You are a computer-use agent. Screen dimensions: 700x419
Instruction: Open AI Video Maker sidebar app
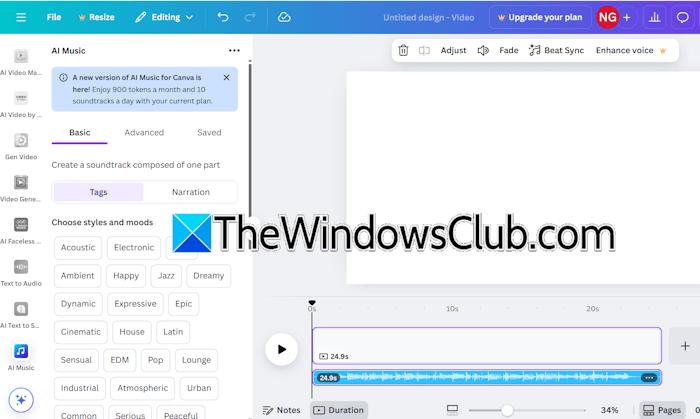click(x=21, y=62)
